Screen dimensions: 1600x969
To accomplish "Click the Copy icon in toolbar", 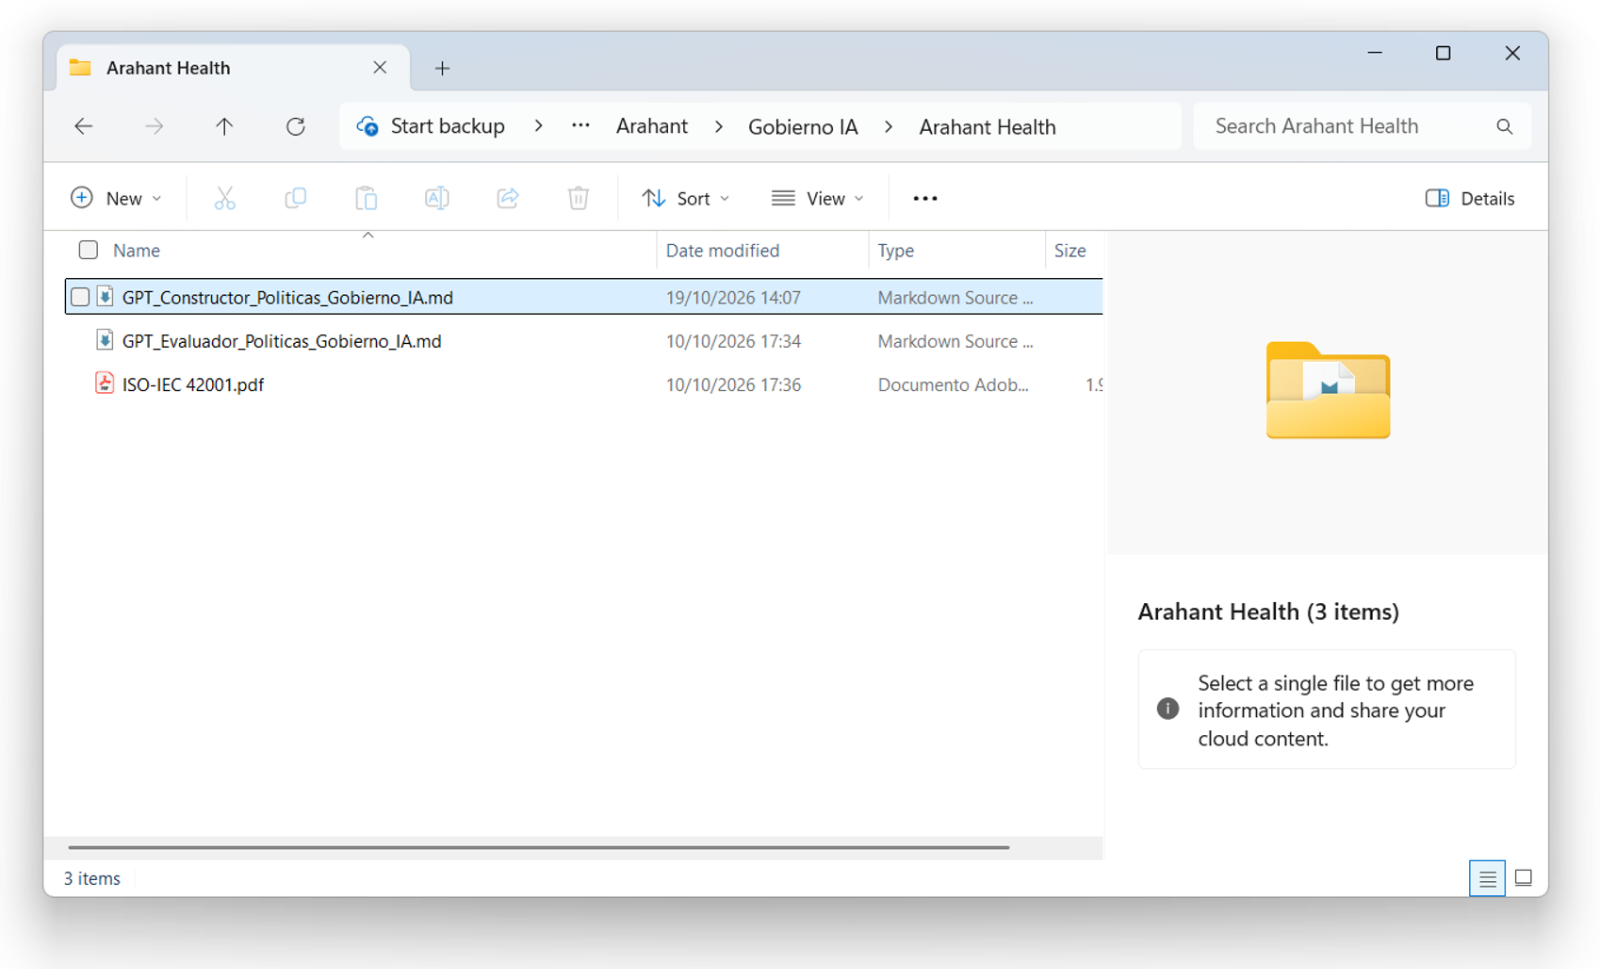I will tap(295, 198).
